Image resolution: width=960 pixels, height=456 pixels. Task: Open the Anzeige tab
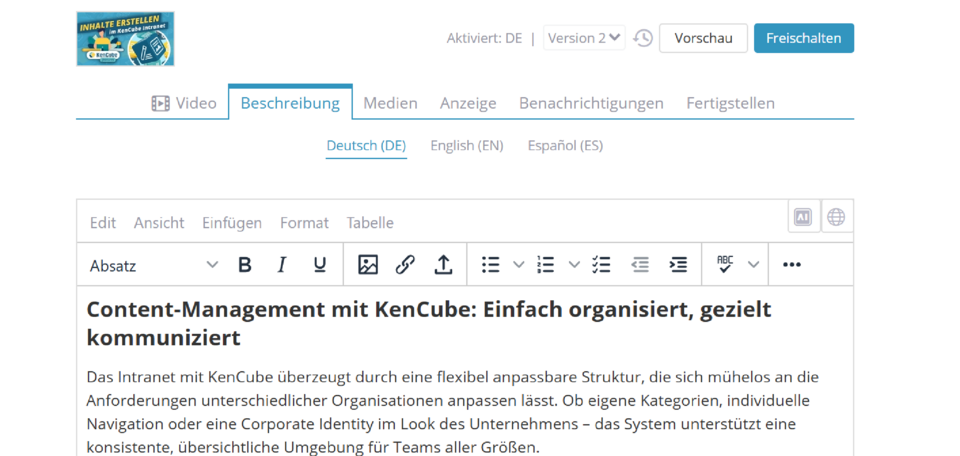pyautogui.click(x=468, y=103)
